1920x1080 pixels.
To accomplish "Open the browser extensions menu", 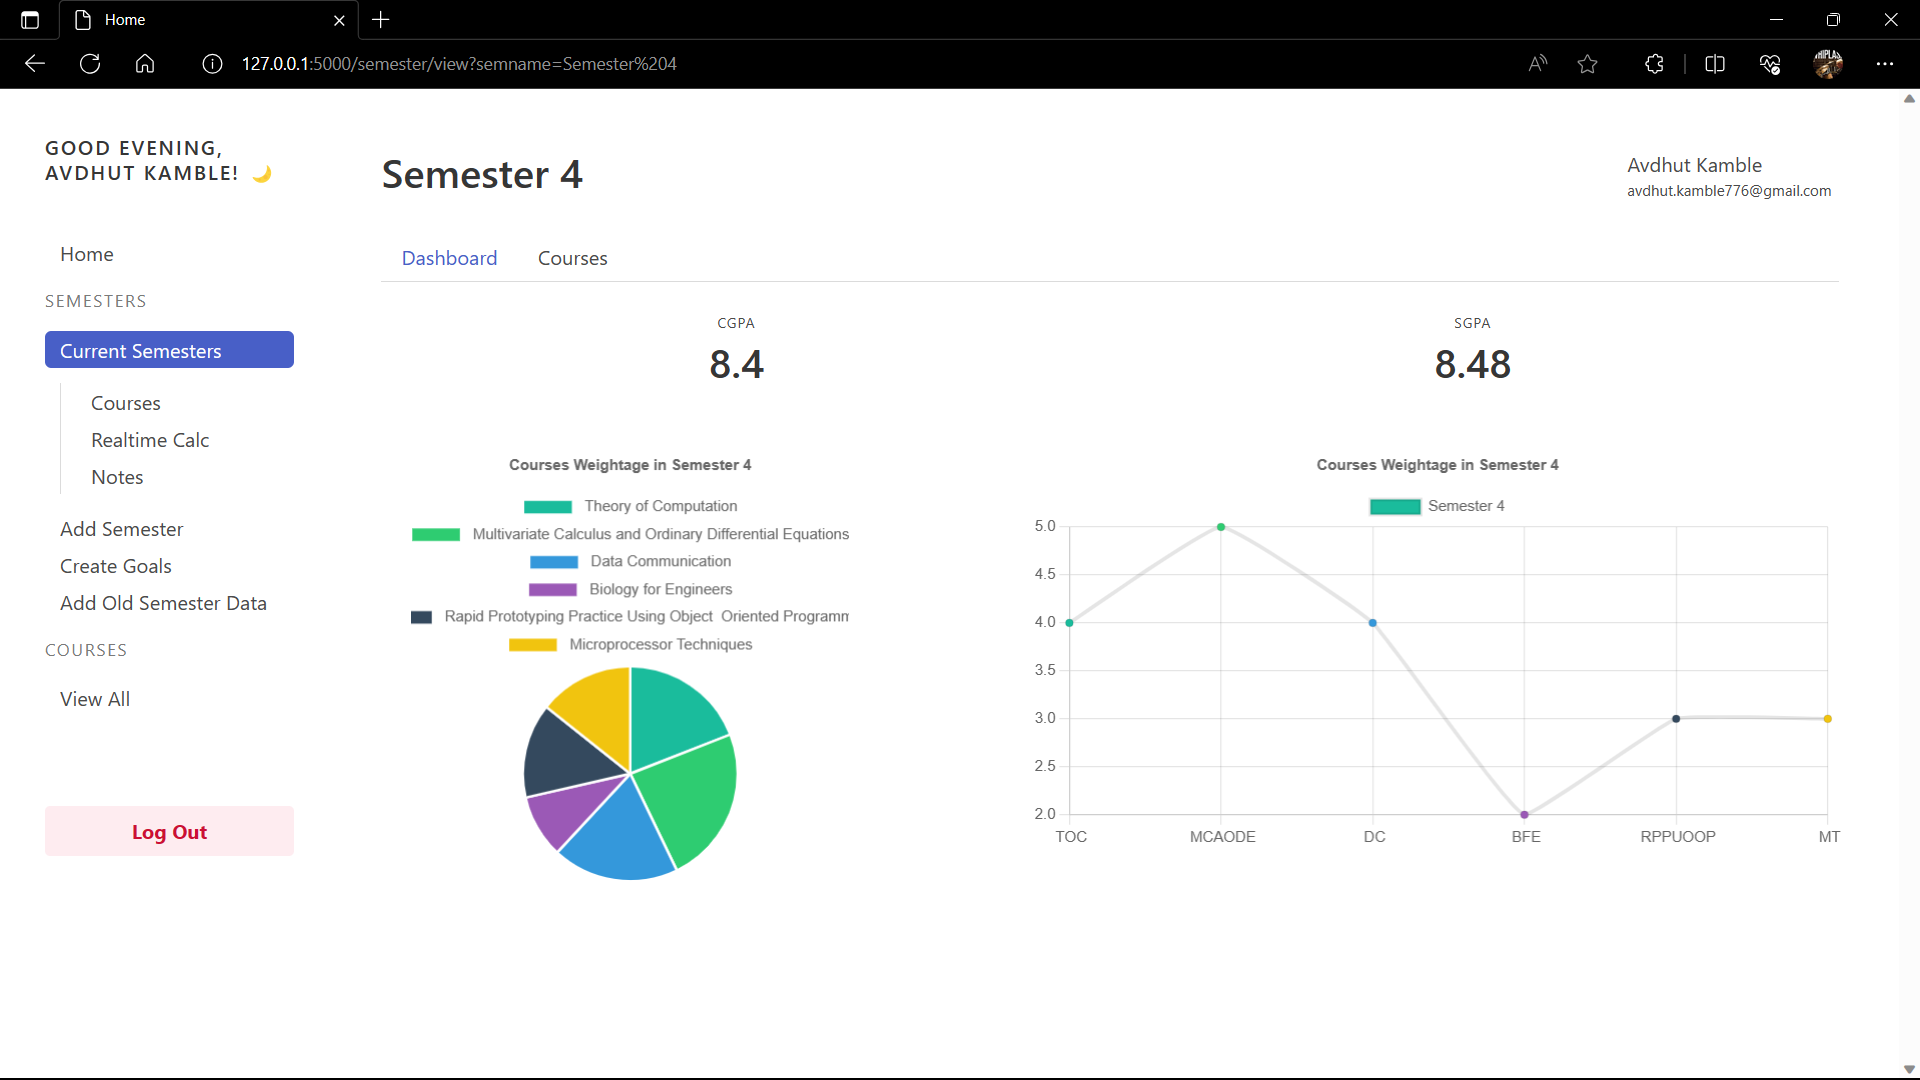I will [1654, 63].
